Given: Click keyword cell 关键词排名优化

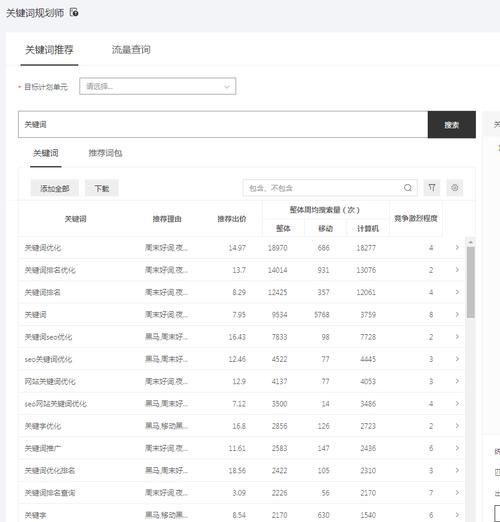Looking at the screenshot, I should [x=50, y=270].
